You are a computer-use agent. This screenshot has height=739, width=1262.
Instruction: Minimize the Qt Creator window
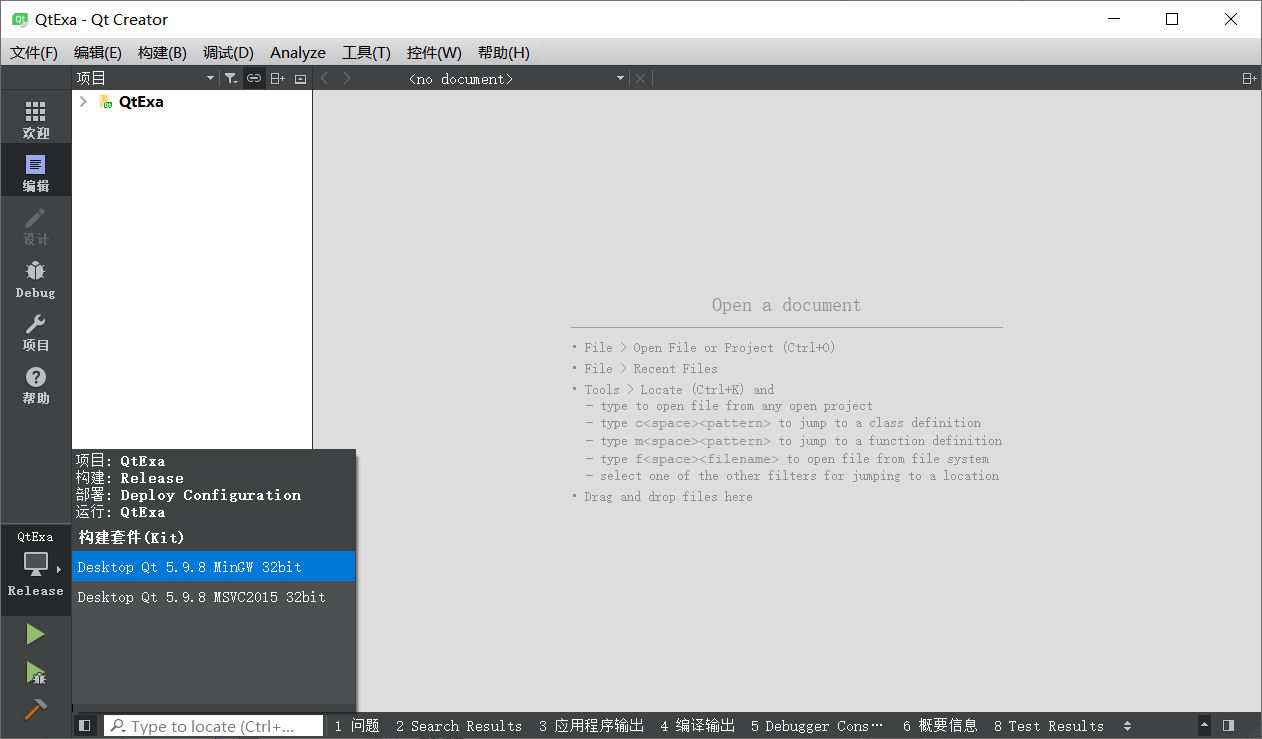(x=1116, y=19)
